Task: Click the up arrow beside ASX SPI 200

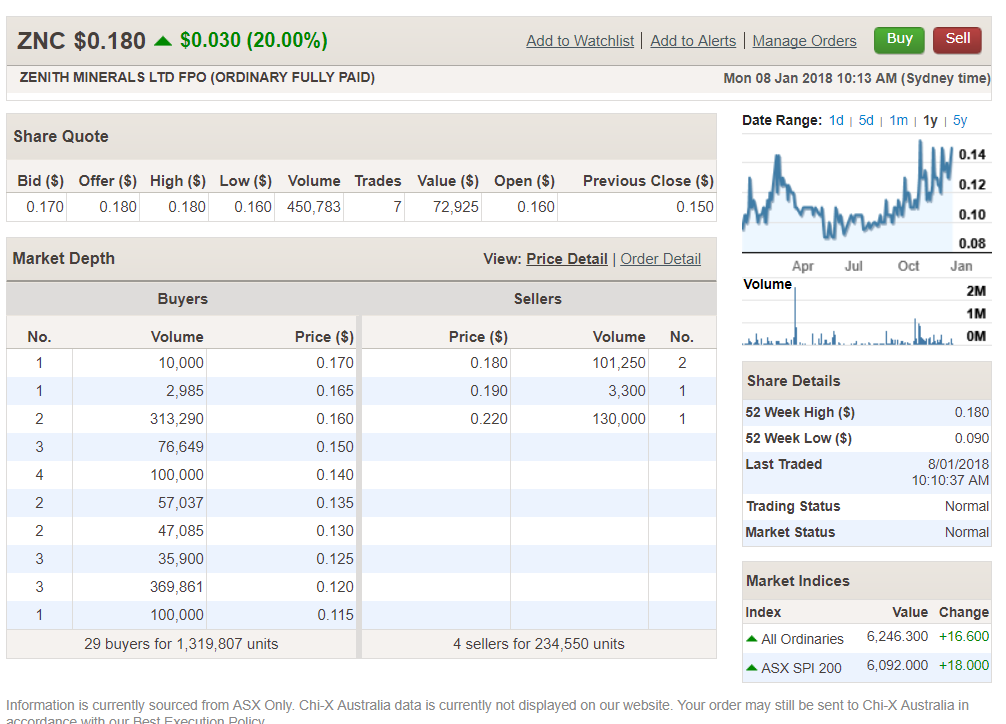Action: point(752,668)
